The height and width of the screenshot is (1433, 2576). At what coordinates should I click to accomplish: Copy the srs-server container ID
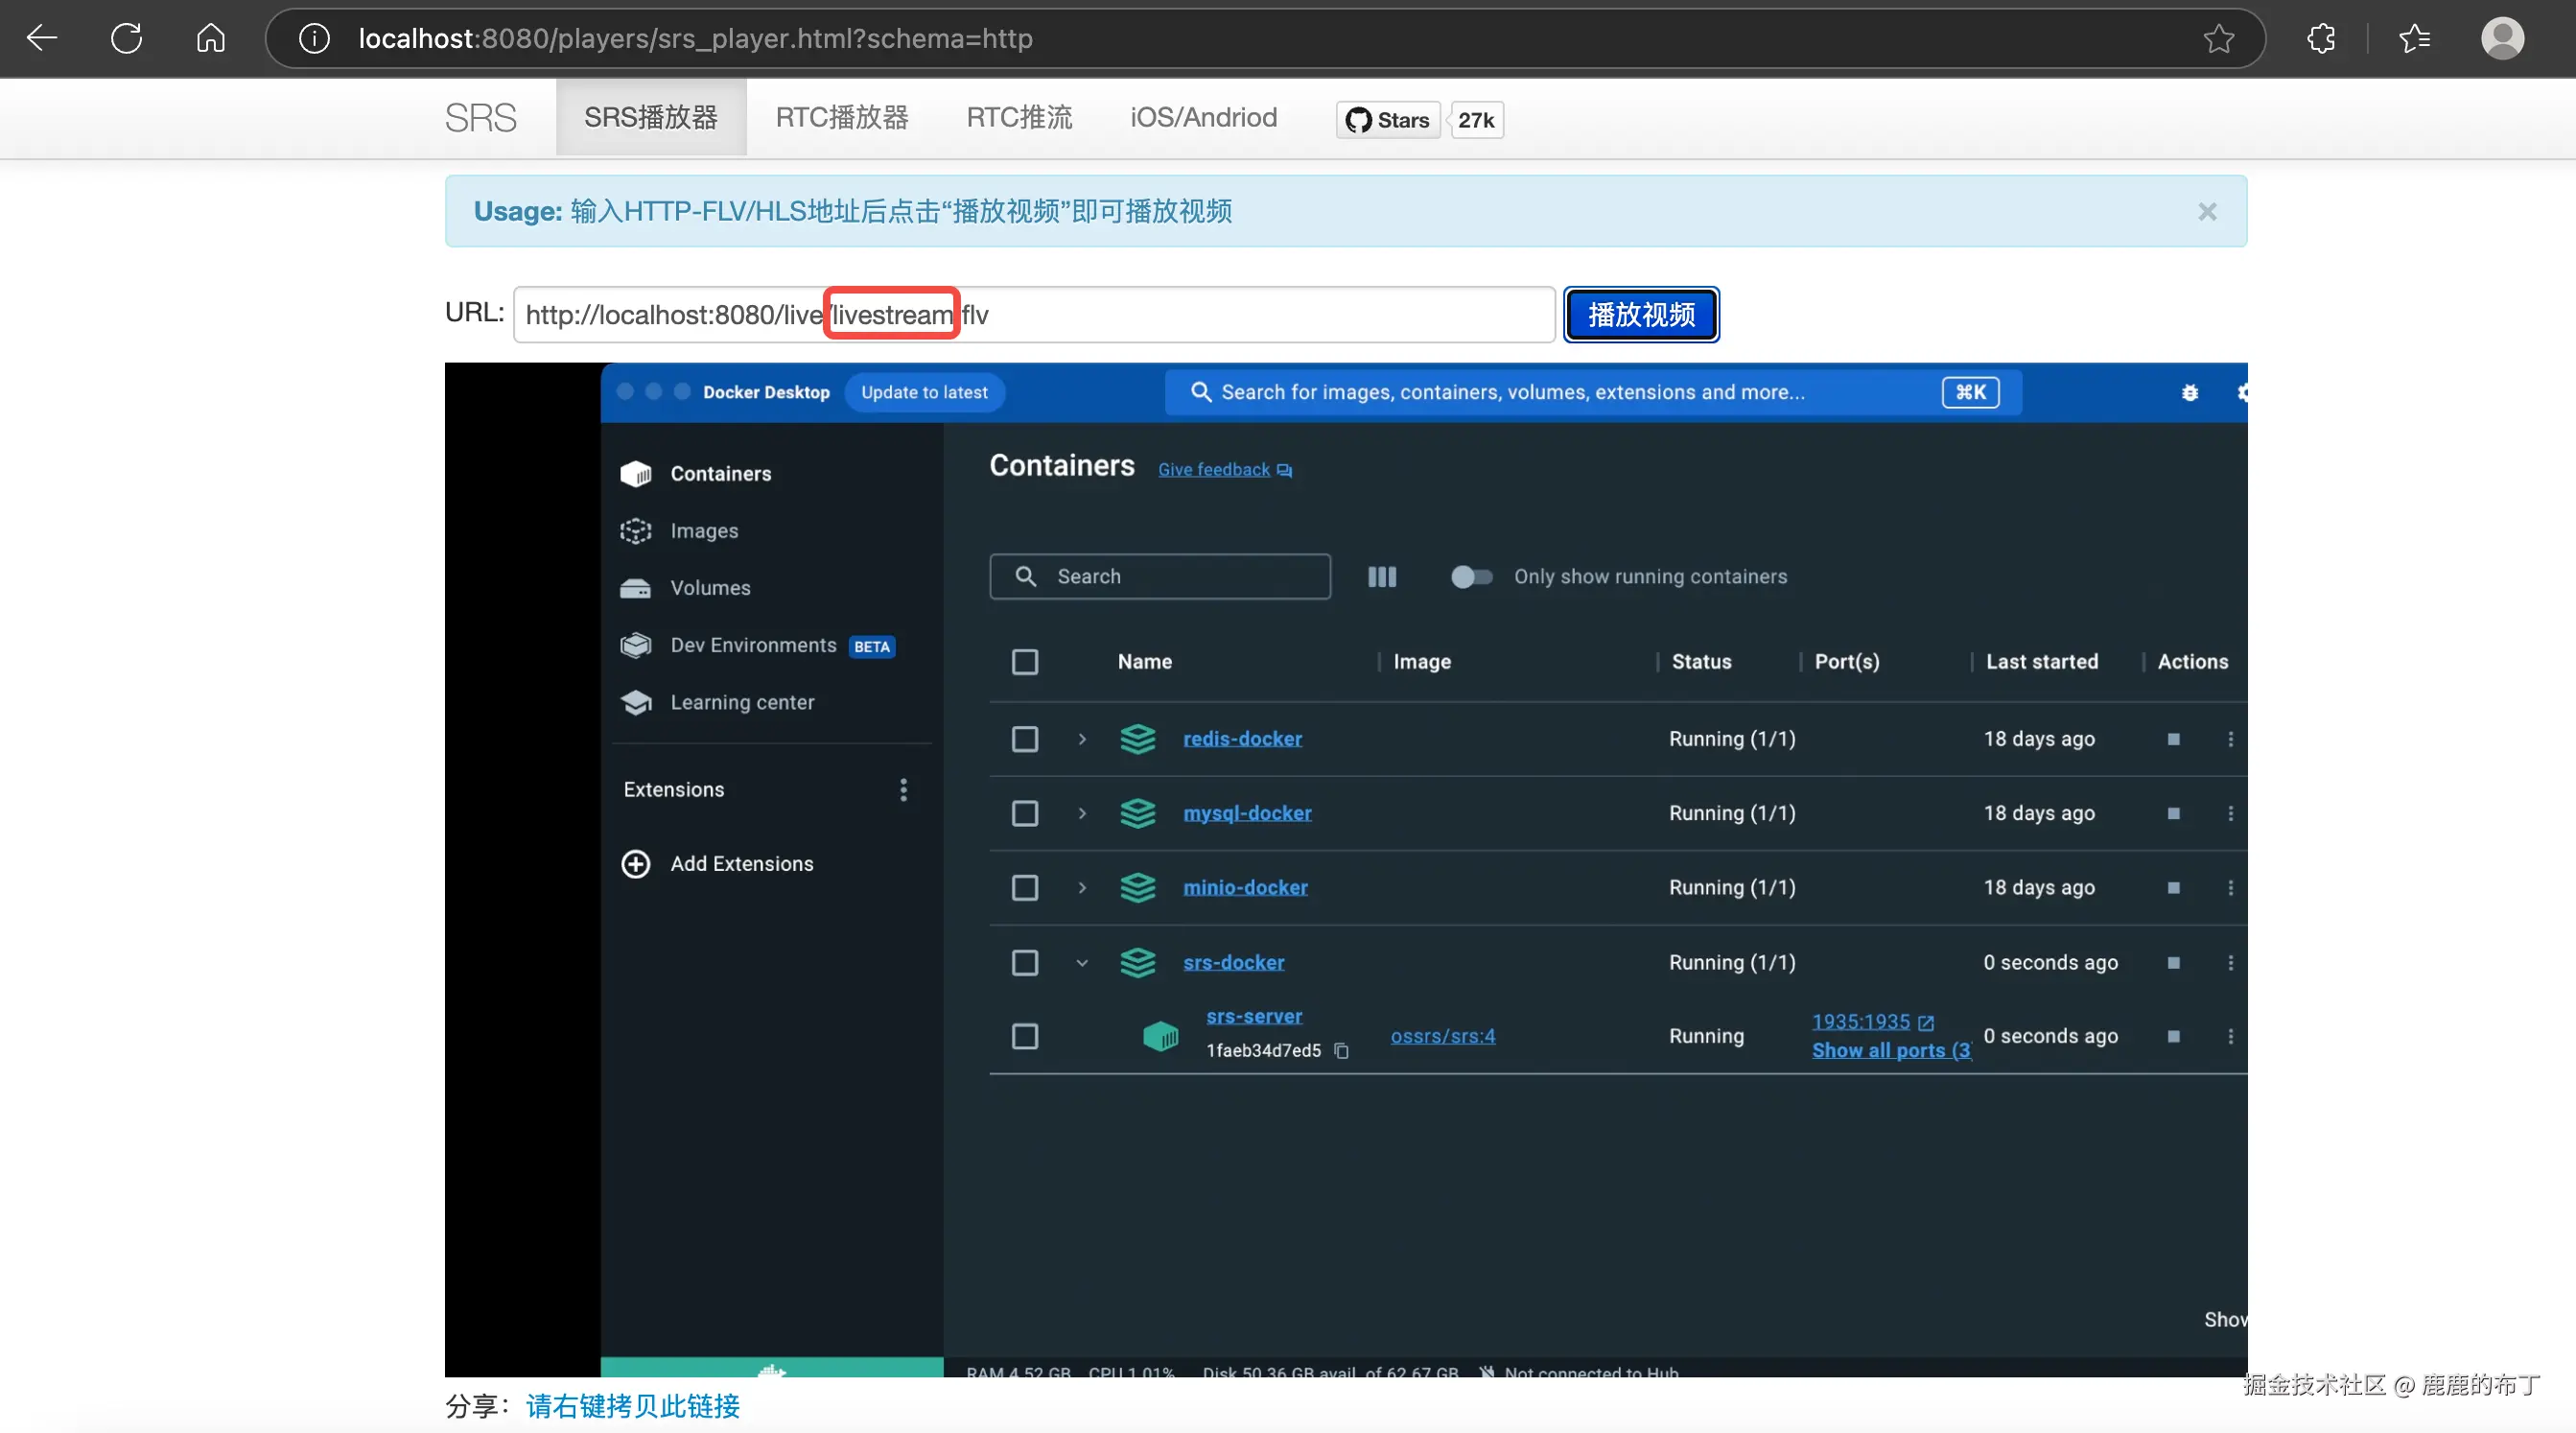1341,1051
